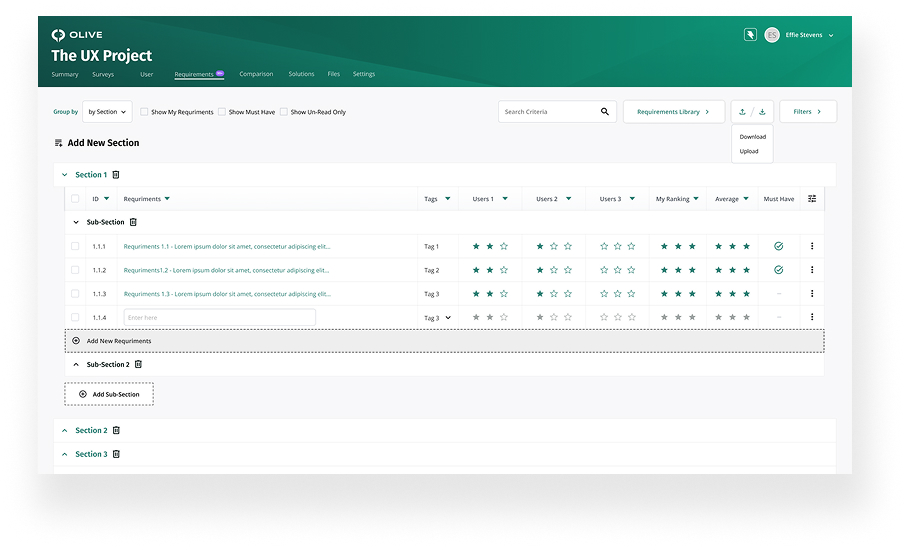The height and width of the screenshot is (550, 906).
Task: Open Requirements Library button
Action: pyautogui.click(x=674, y=112)
